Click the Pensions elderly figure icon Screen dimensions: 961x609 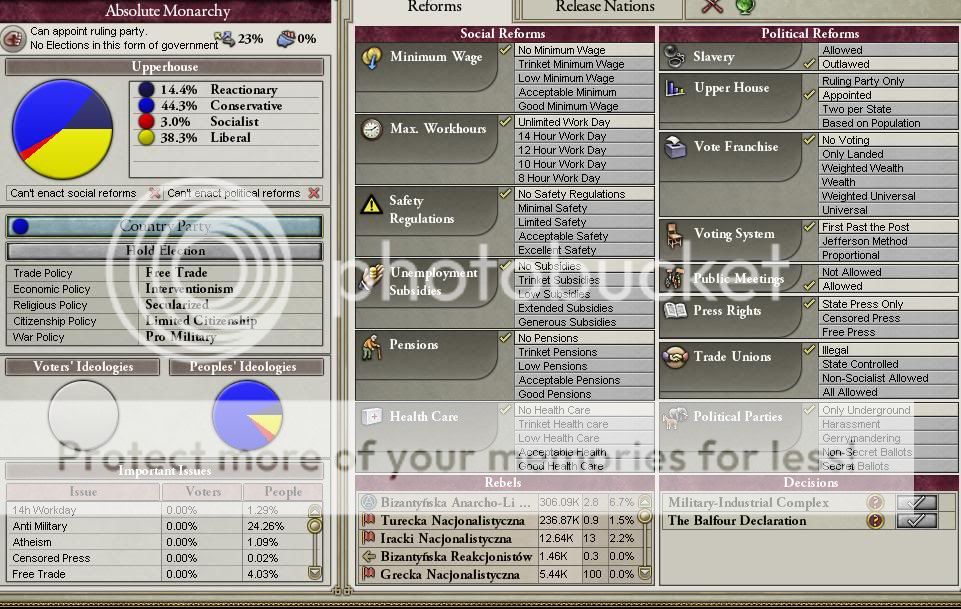372,346
